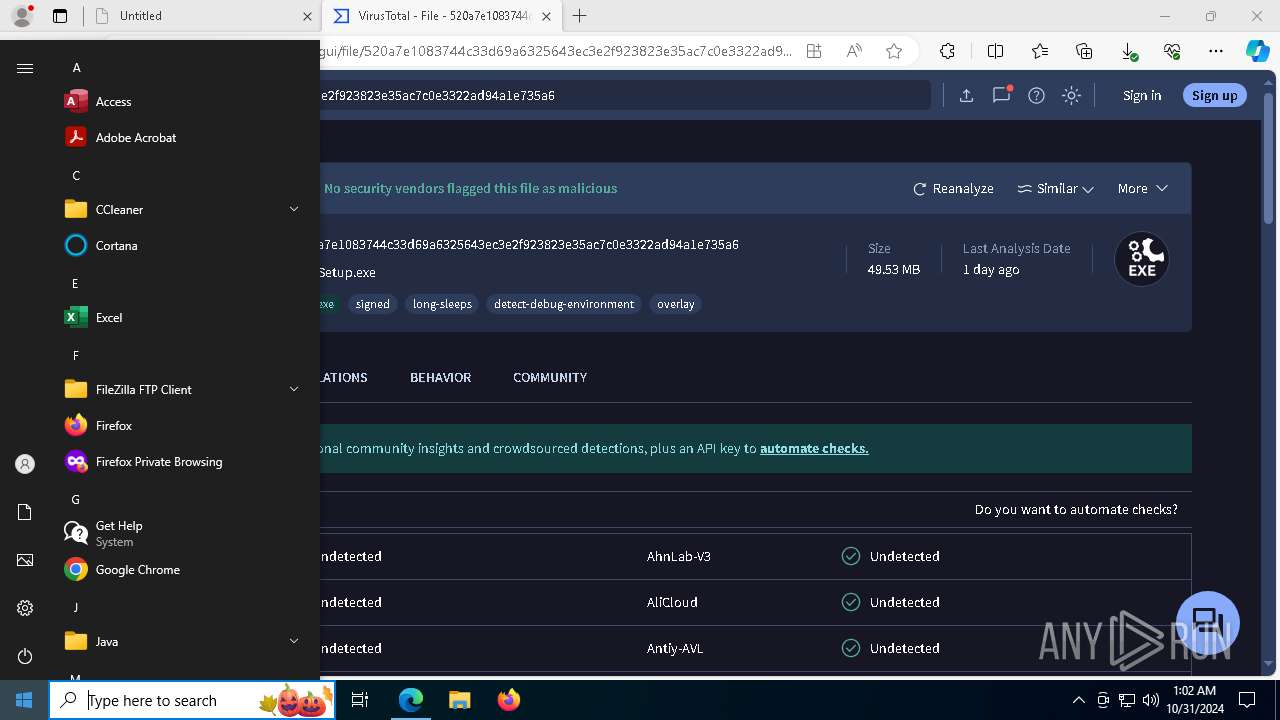Image resolution: width=1280 pixels, height=720 pixels.
Task: Open Edge favorites list
Action: pos(1040,51)
